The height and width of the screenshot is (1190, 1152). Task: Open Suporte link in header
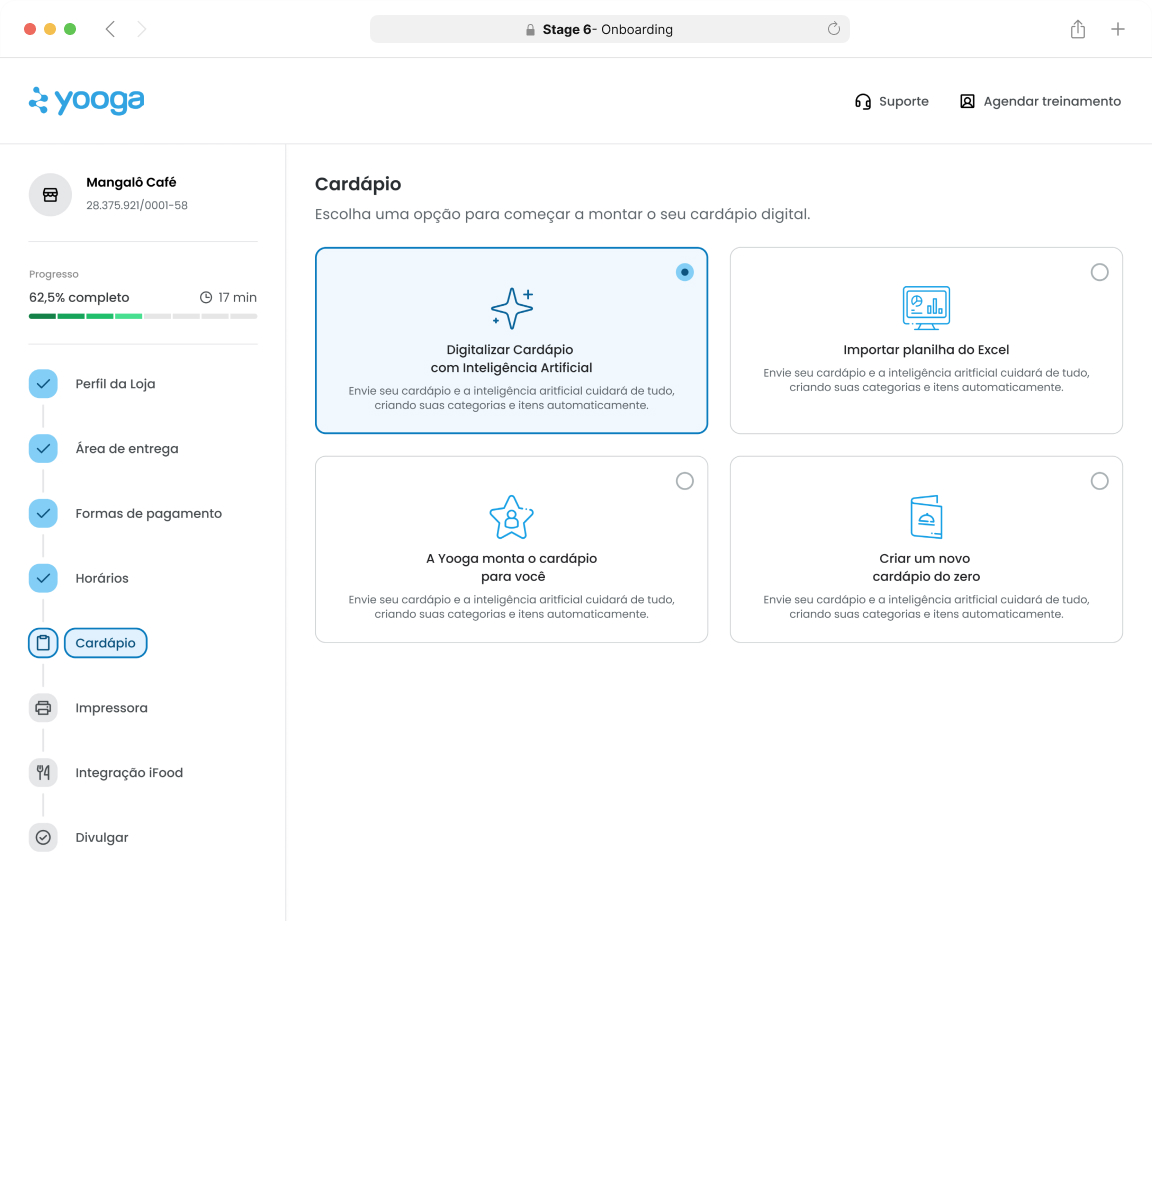pos(892,101)
